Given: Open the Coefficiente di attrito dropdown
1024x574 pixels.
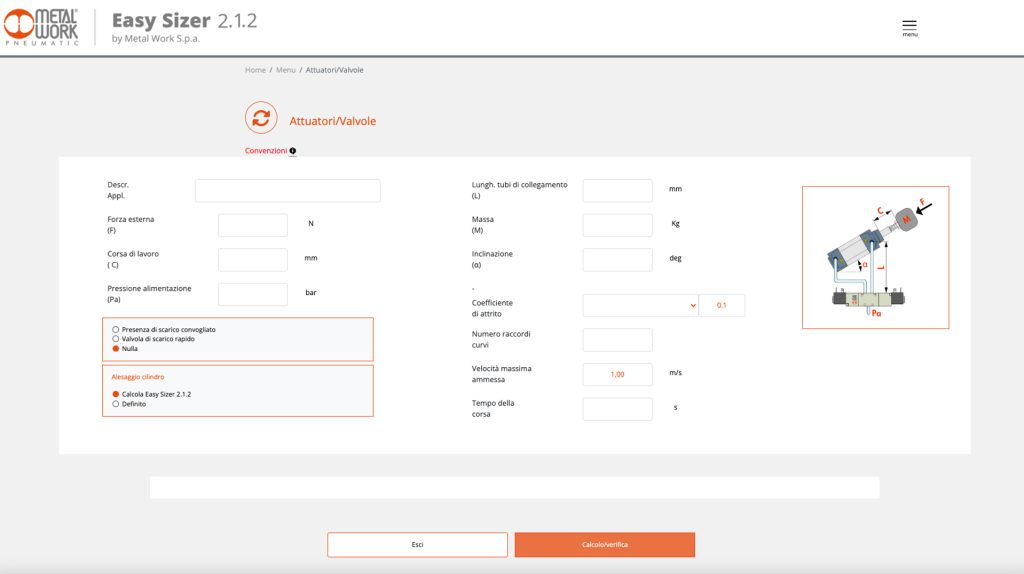Looking at the screenshot, I should click(x=640, y=306).
